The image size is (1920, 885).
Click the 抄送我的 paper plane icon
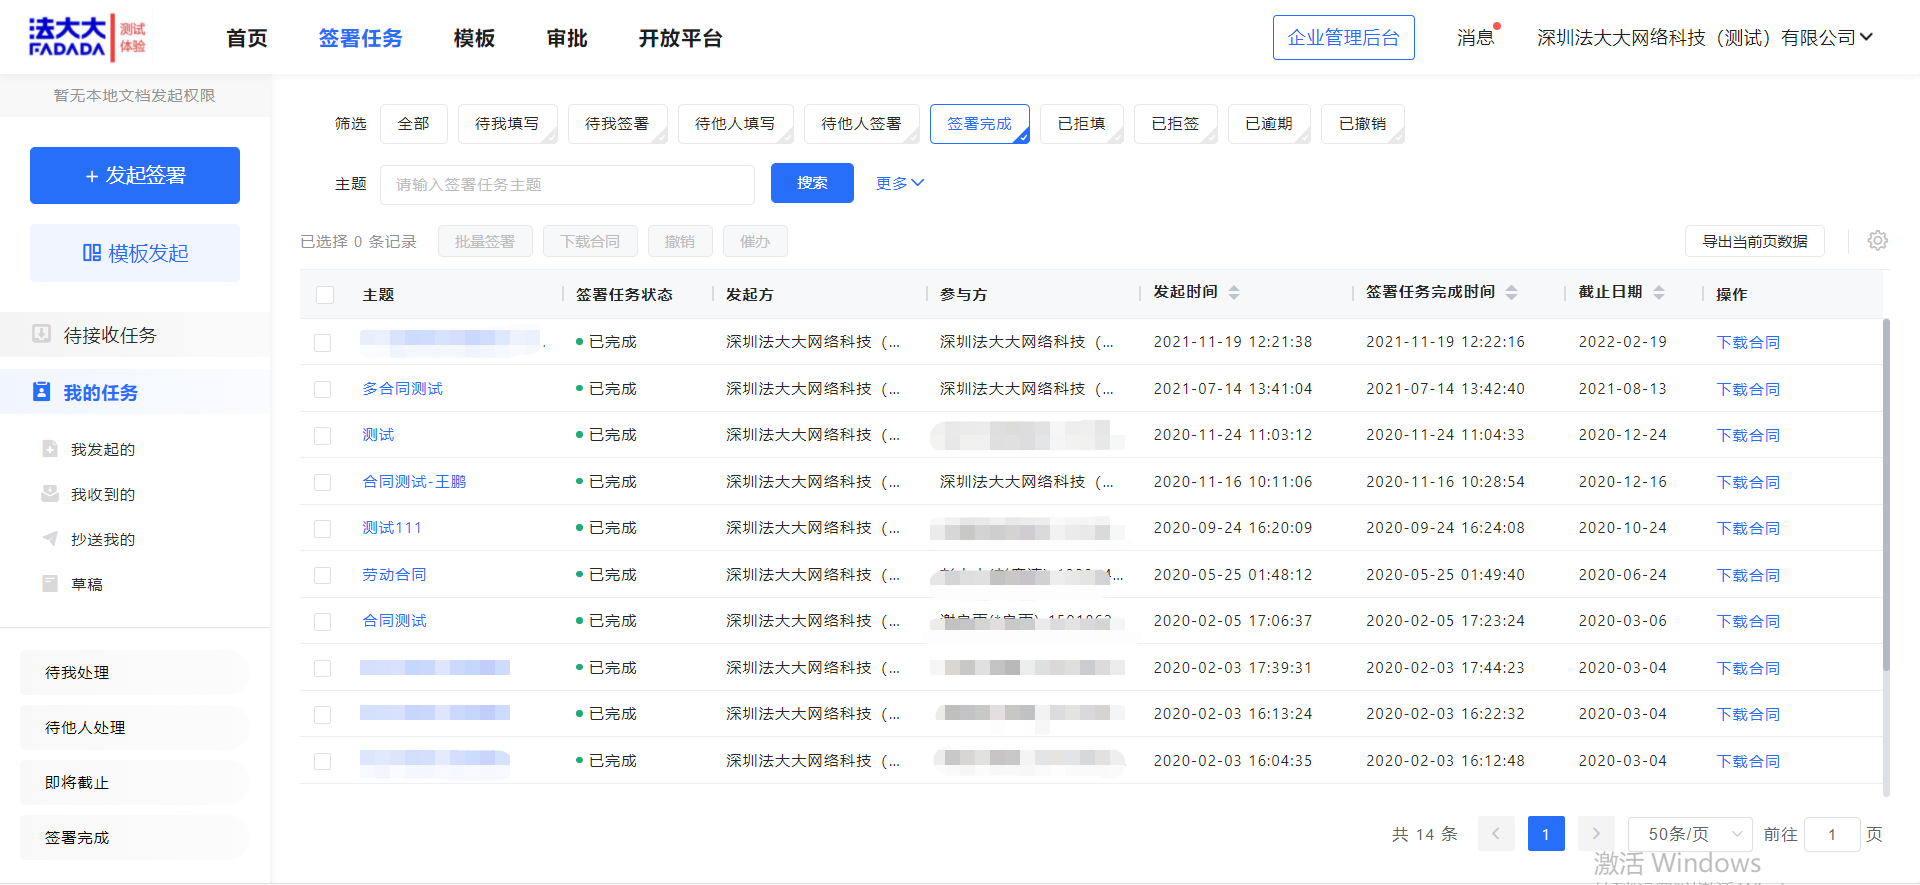pos(50,539)
